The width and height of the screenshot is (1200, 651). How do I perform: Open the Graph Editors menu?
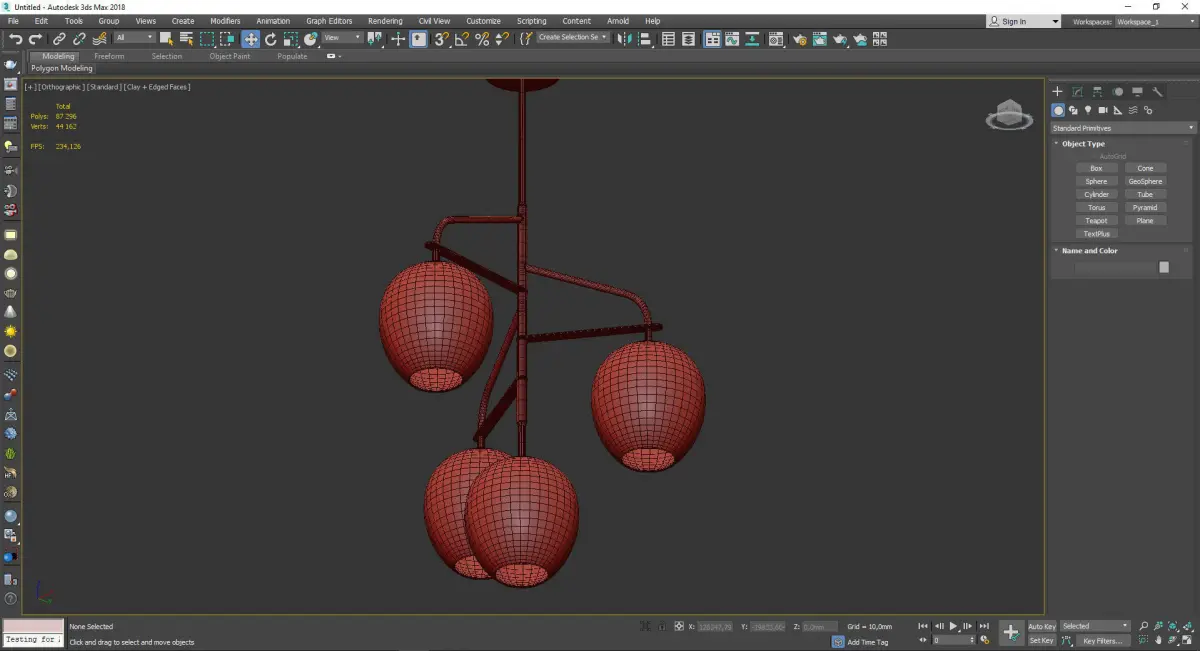pos(329,21)
